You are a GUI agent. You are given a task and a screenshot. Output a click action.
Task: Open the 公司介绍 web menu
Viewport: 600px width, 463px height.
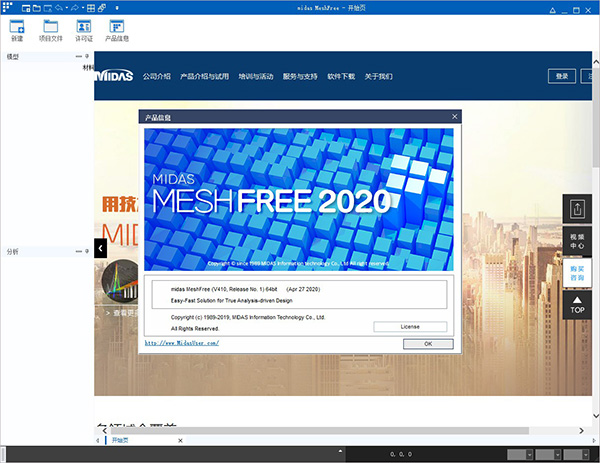point(157,77)
